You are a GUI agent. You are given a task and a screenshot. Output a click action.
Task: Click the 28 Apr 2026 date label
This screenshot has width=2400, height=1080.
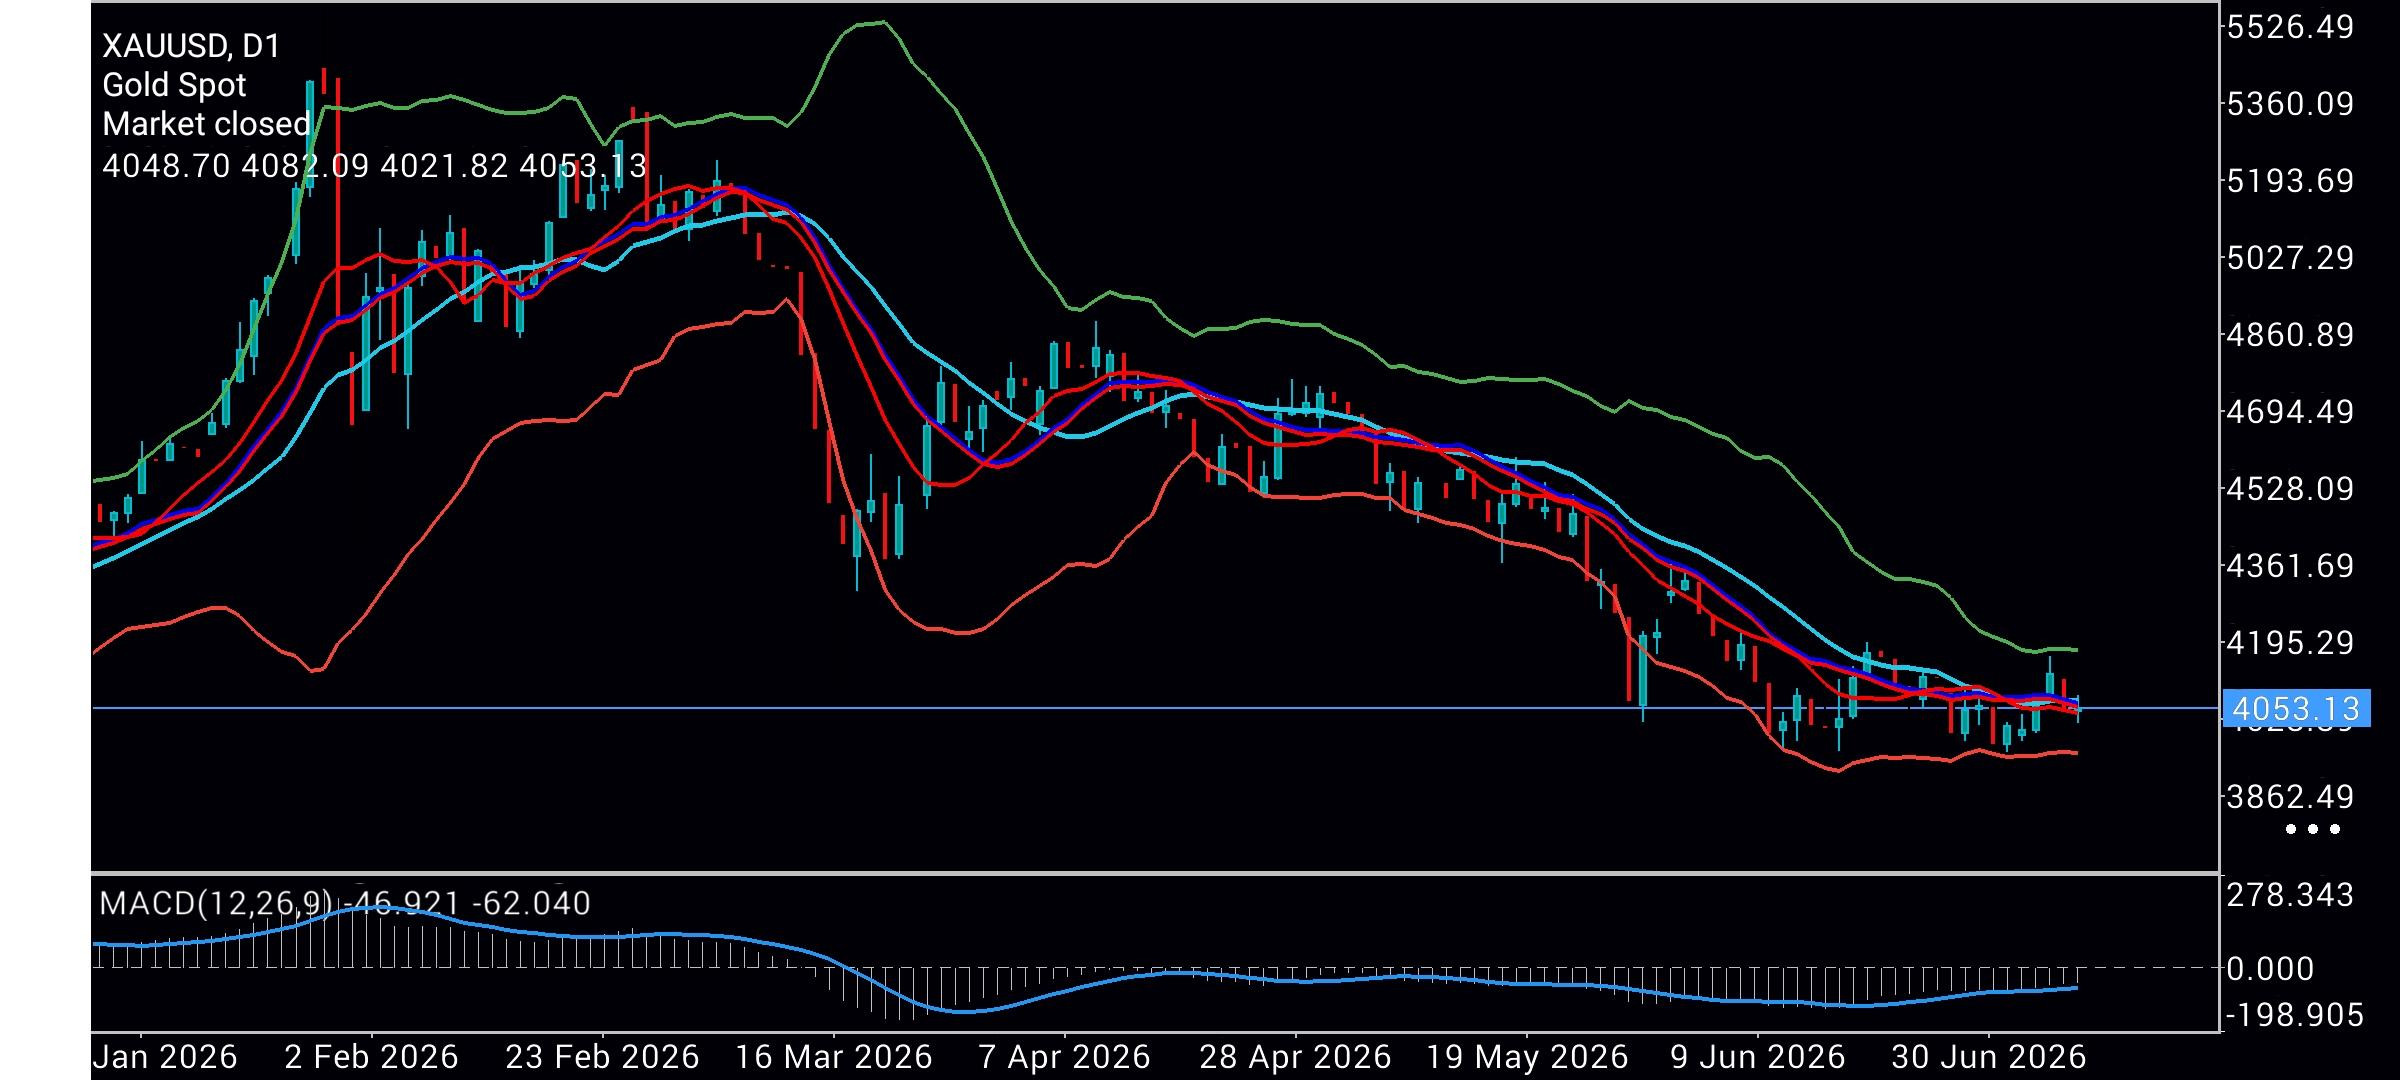click(1295, 1057)
